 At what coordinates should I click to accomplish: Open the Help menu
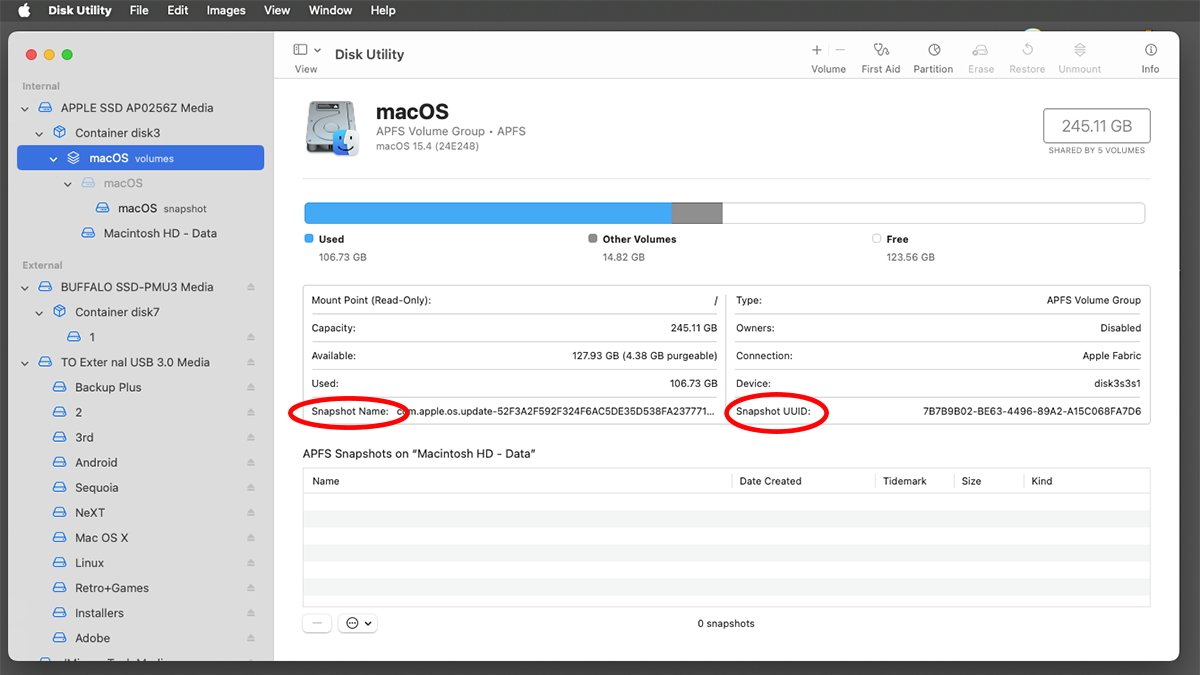pyautogui.click(x=383, y=10)
